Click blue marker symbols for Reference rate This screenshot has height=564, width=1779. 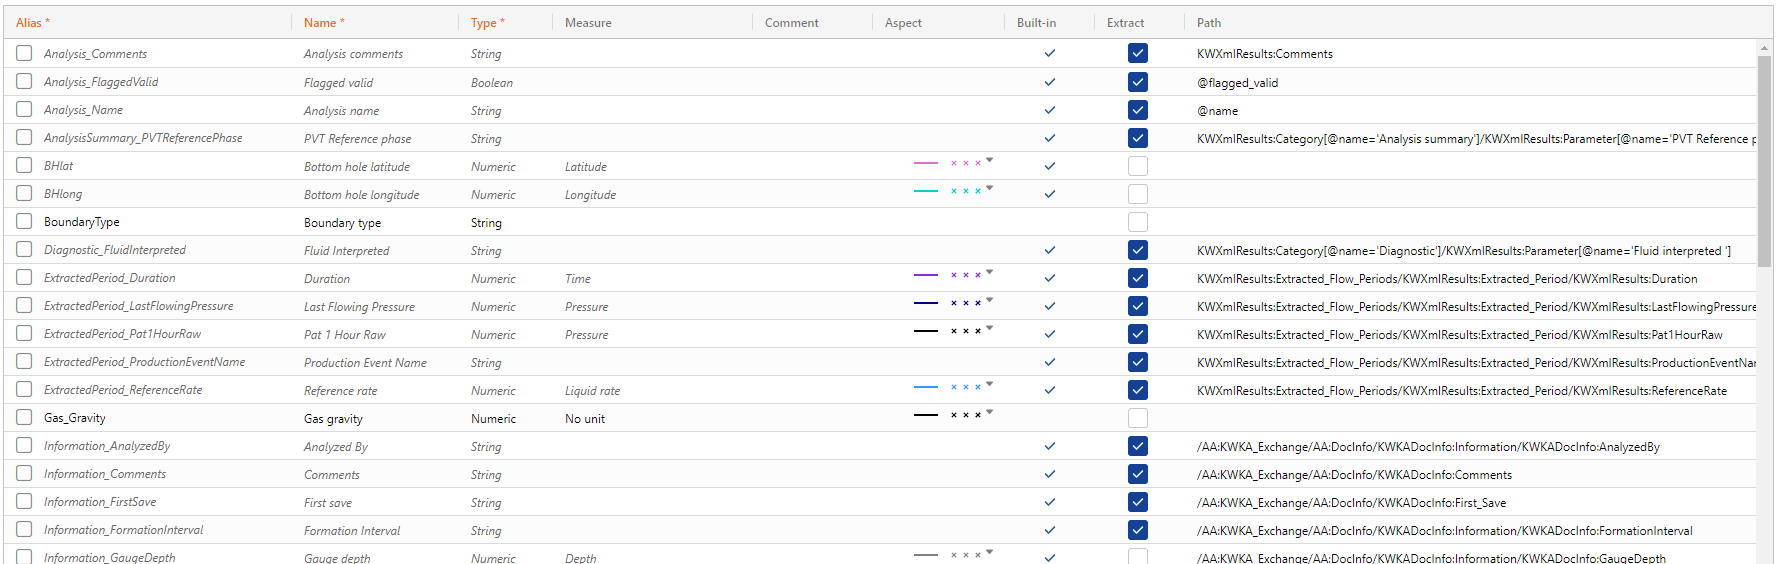click(x=966, y=387)
